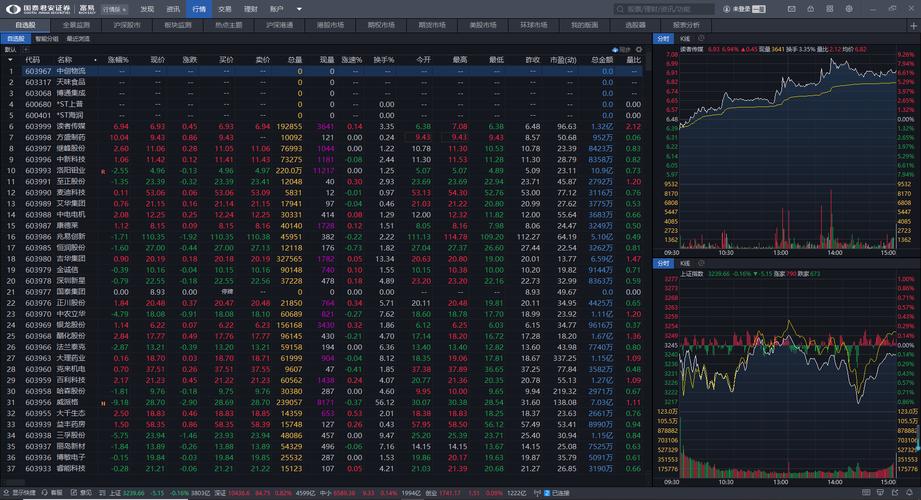
Task: Select stock row 603993
Action: point(322,170)
